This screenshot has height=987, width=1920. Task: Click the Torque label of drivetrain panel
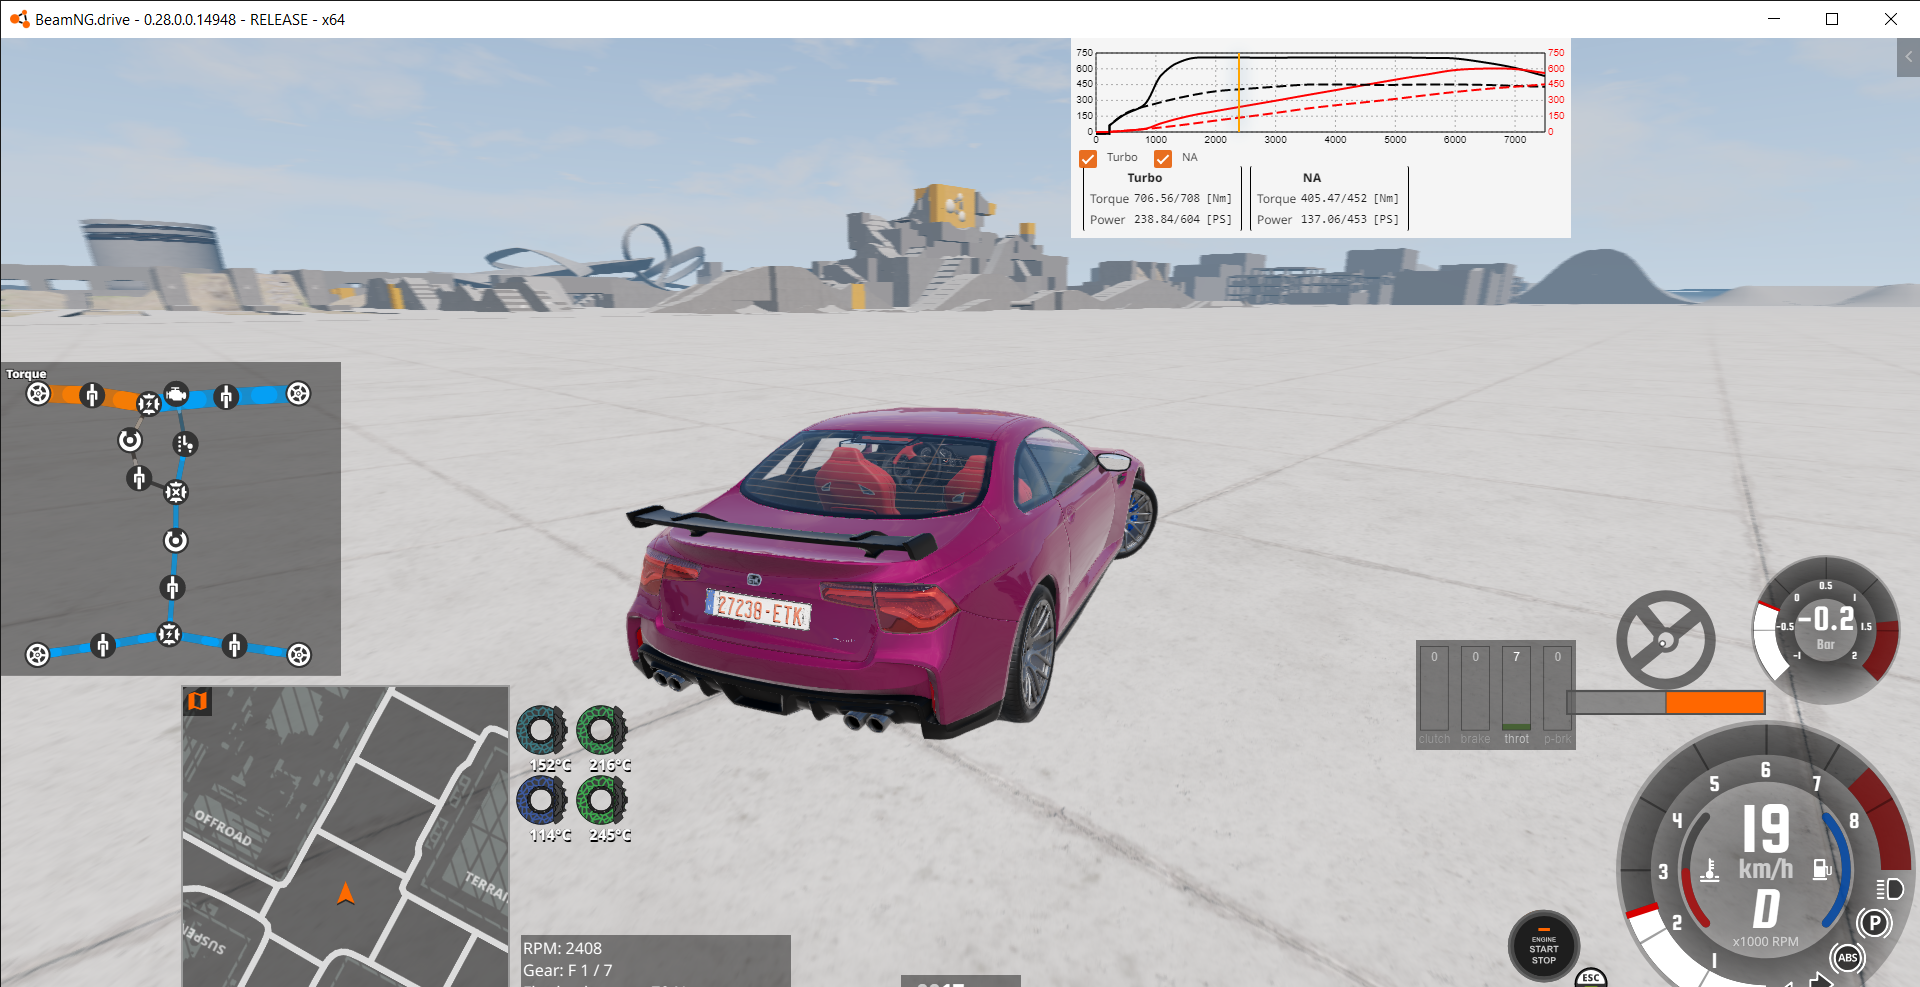[26, 374]
